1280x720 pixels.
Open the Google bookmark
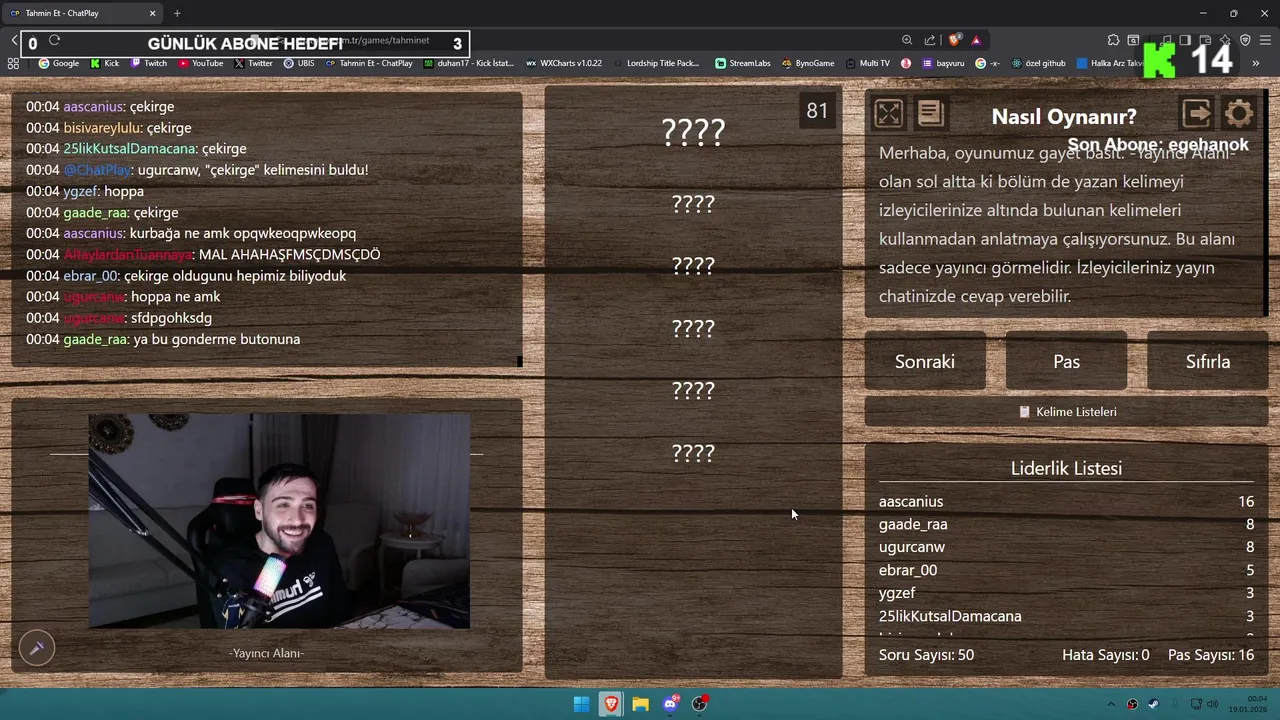[59, 63]
